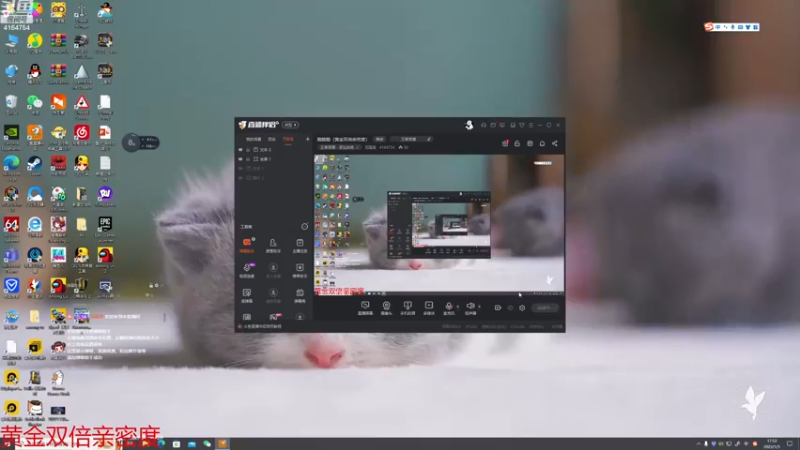Select the 全屏 1 layer row
The image size is (800, 450).
[x=273, y=159]
